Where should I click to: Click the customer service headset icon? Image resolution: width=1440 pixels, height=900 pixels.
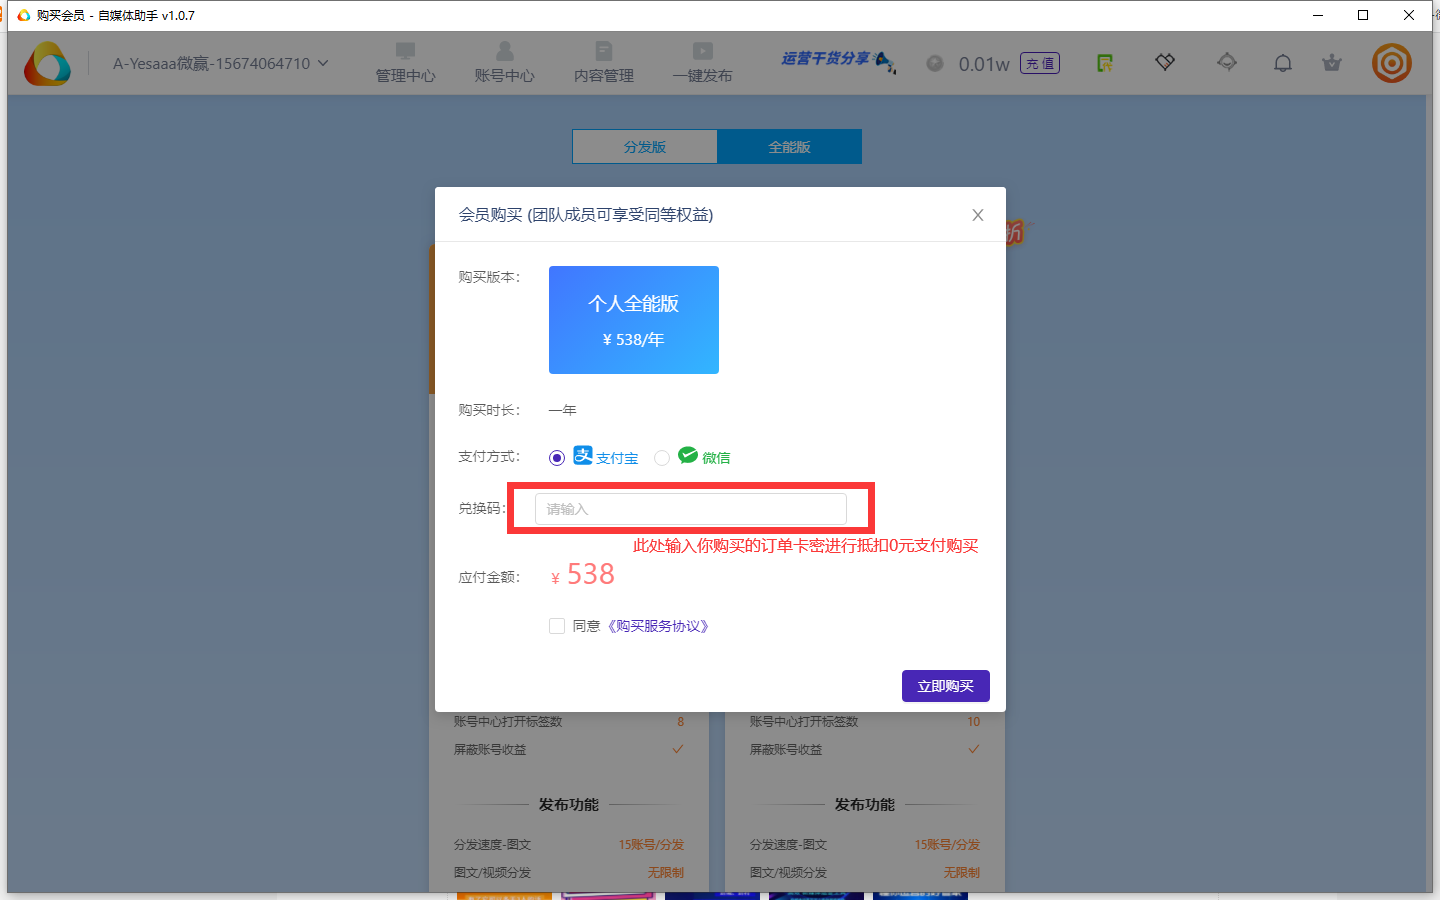click(x=1227, y=62)
